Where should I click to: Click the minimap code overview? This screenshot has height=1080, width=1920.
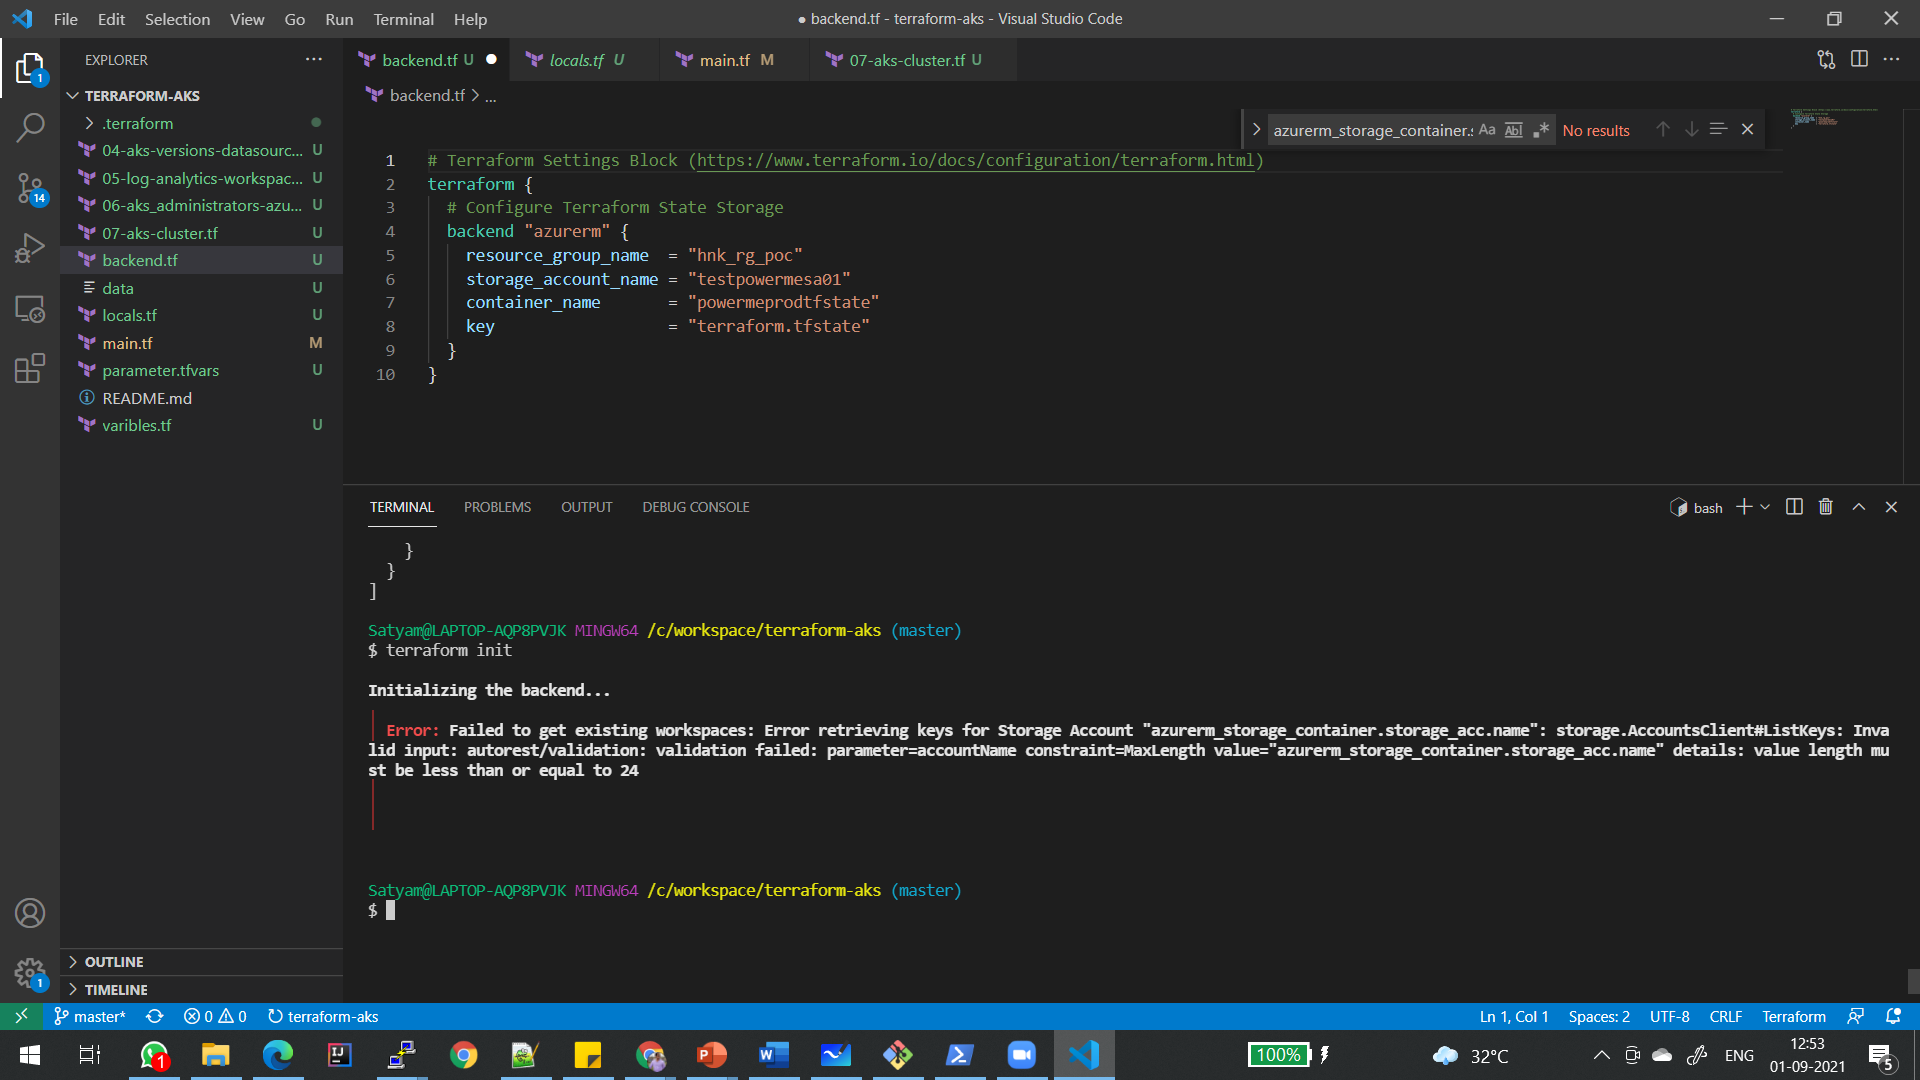(1815, 118)
